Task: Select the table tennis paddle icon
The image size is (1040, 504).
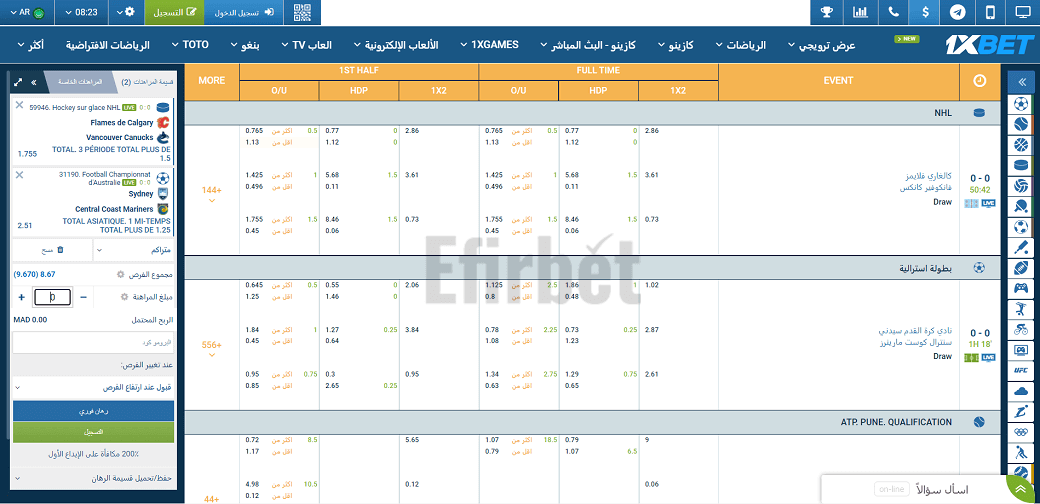Action: [1021, 206]
